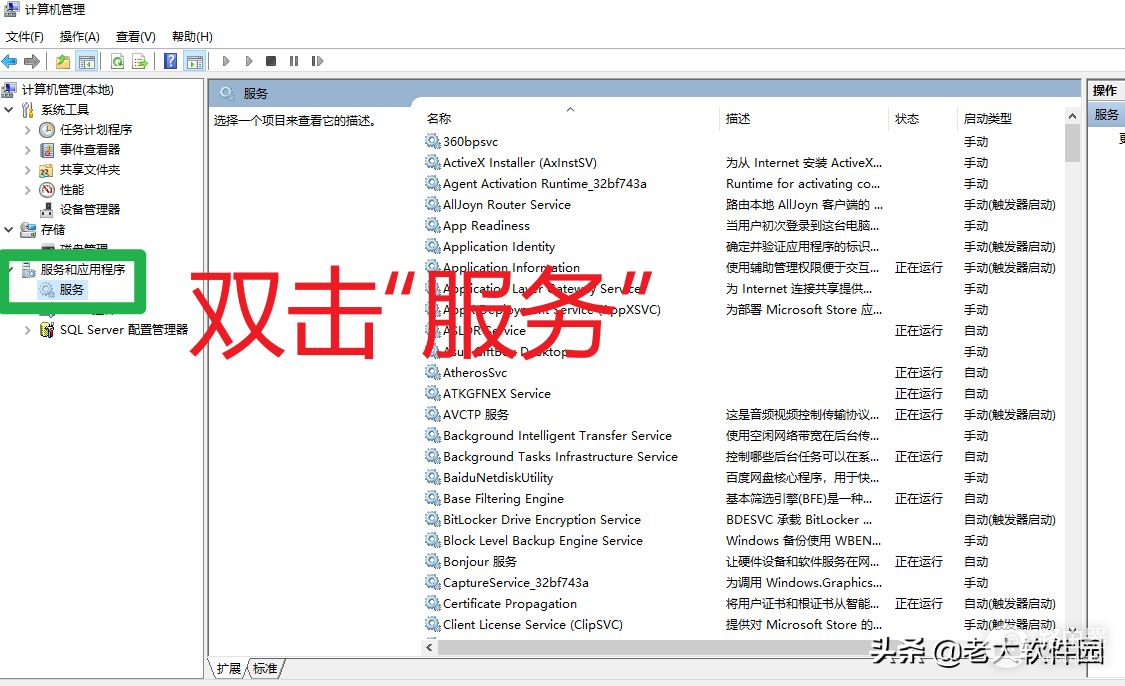Screen dimensions: 1125x686
Task: Switch to the 标准 tab
Action: (x=265, y=668)
